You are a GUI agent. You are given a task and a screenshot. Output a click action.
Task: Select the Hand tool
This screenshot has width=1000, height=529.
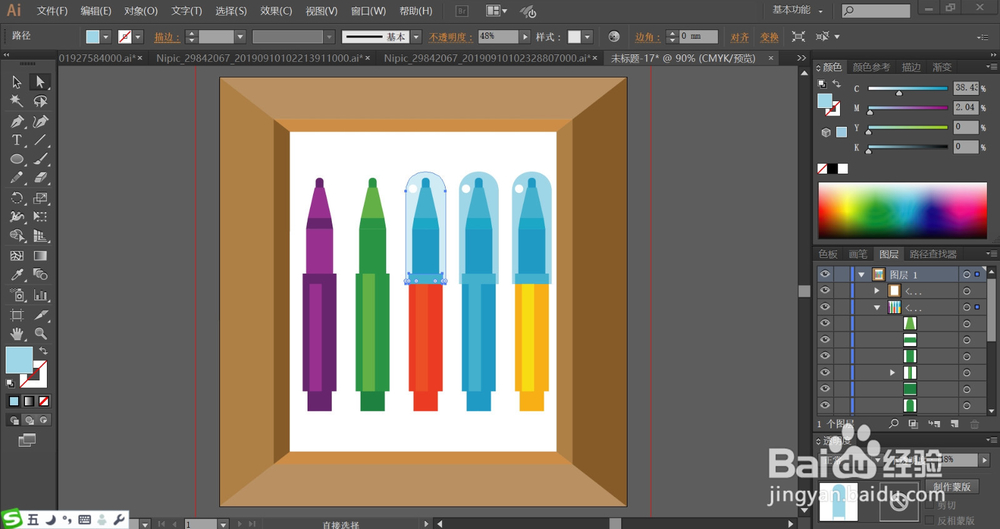tap(17, 334)
